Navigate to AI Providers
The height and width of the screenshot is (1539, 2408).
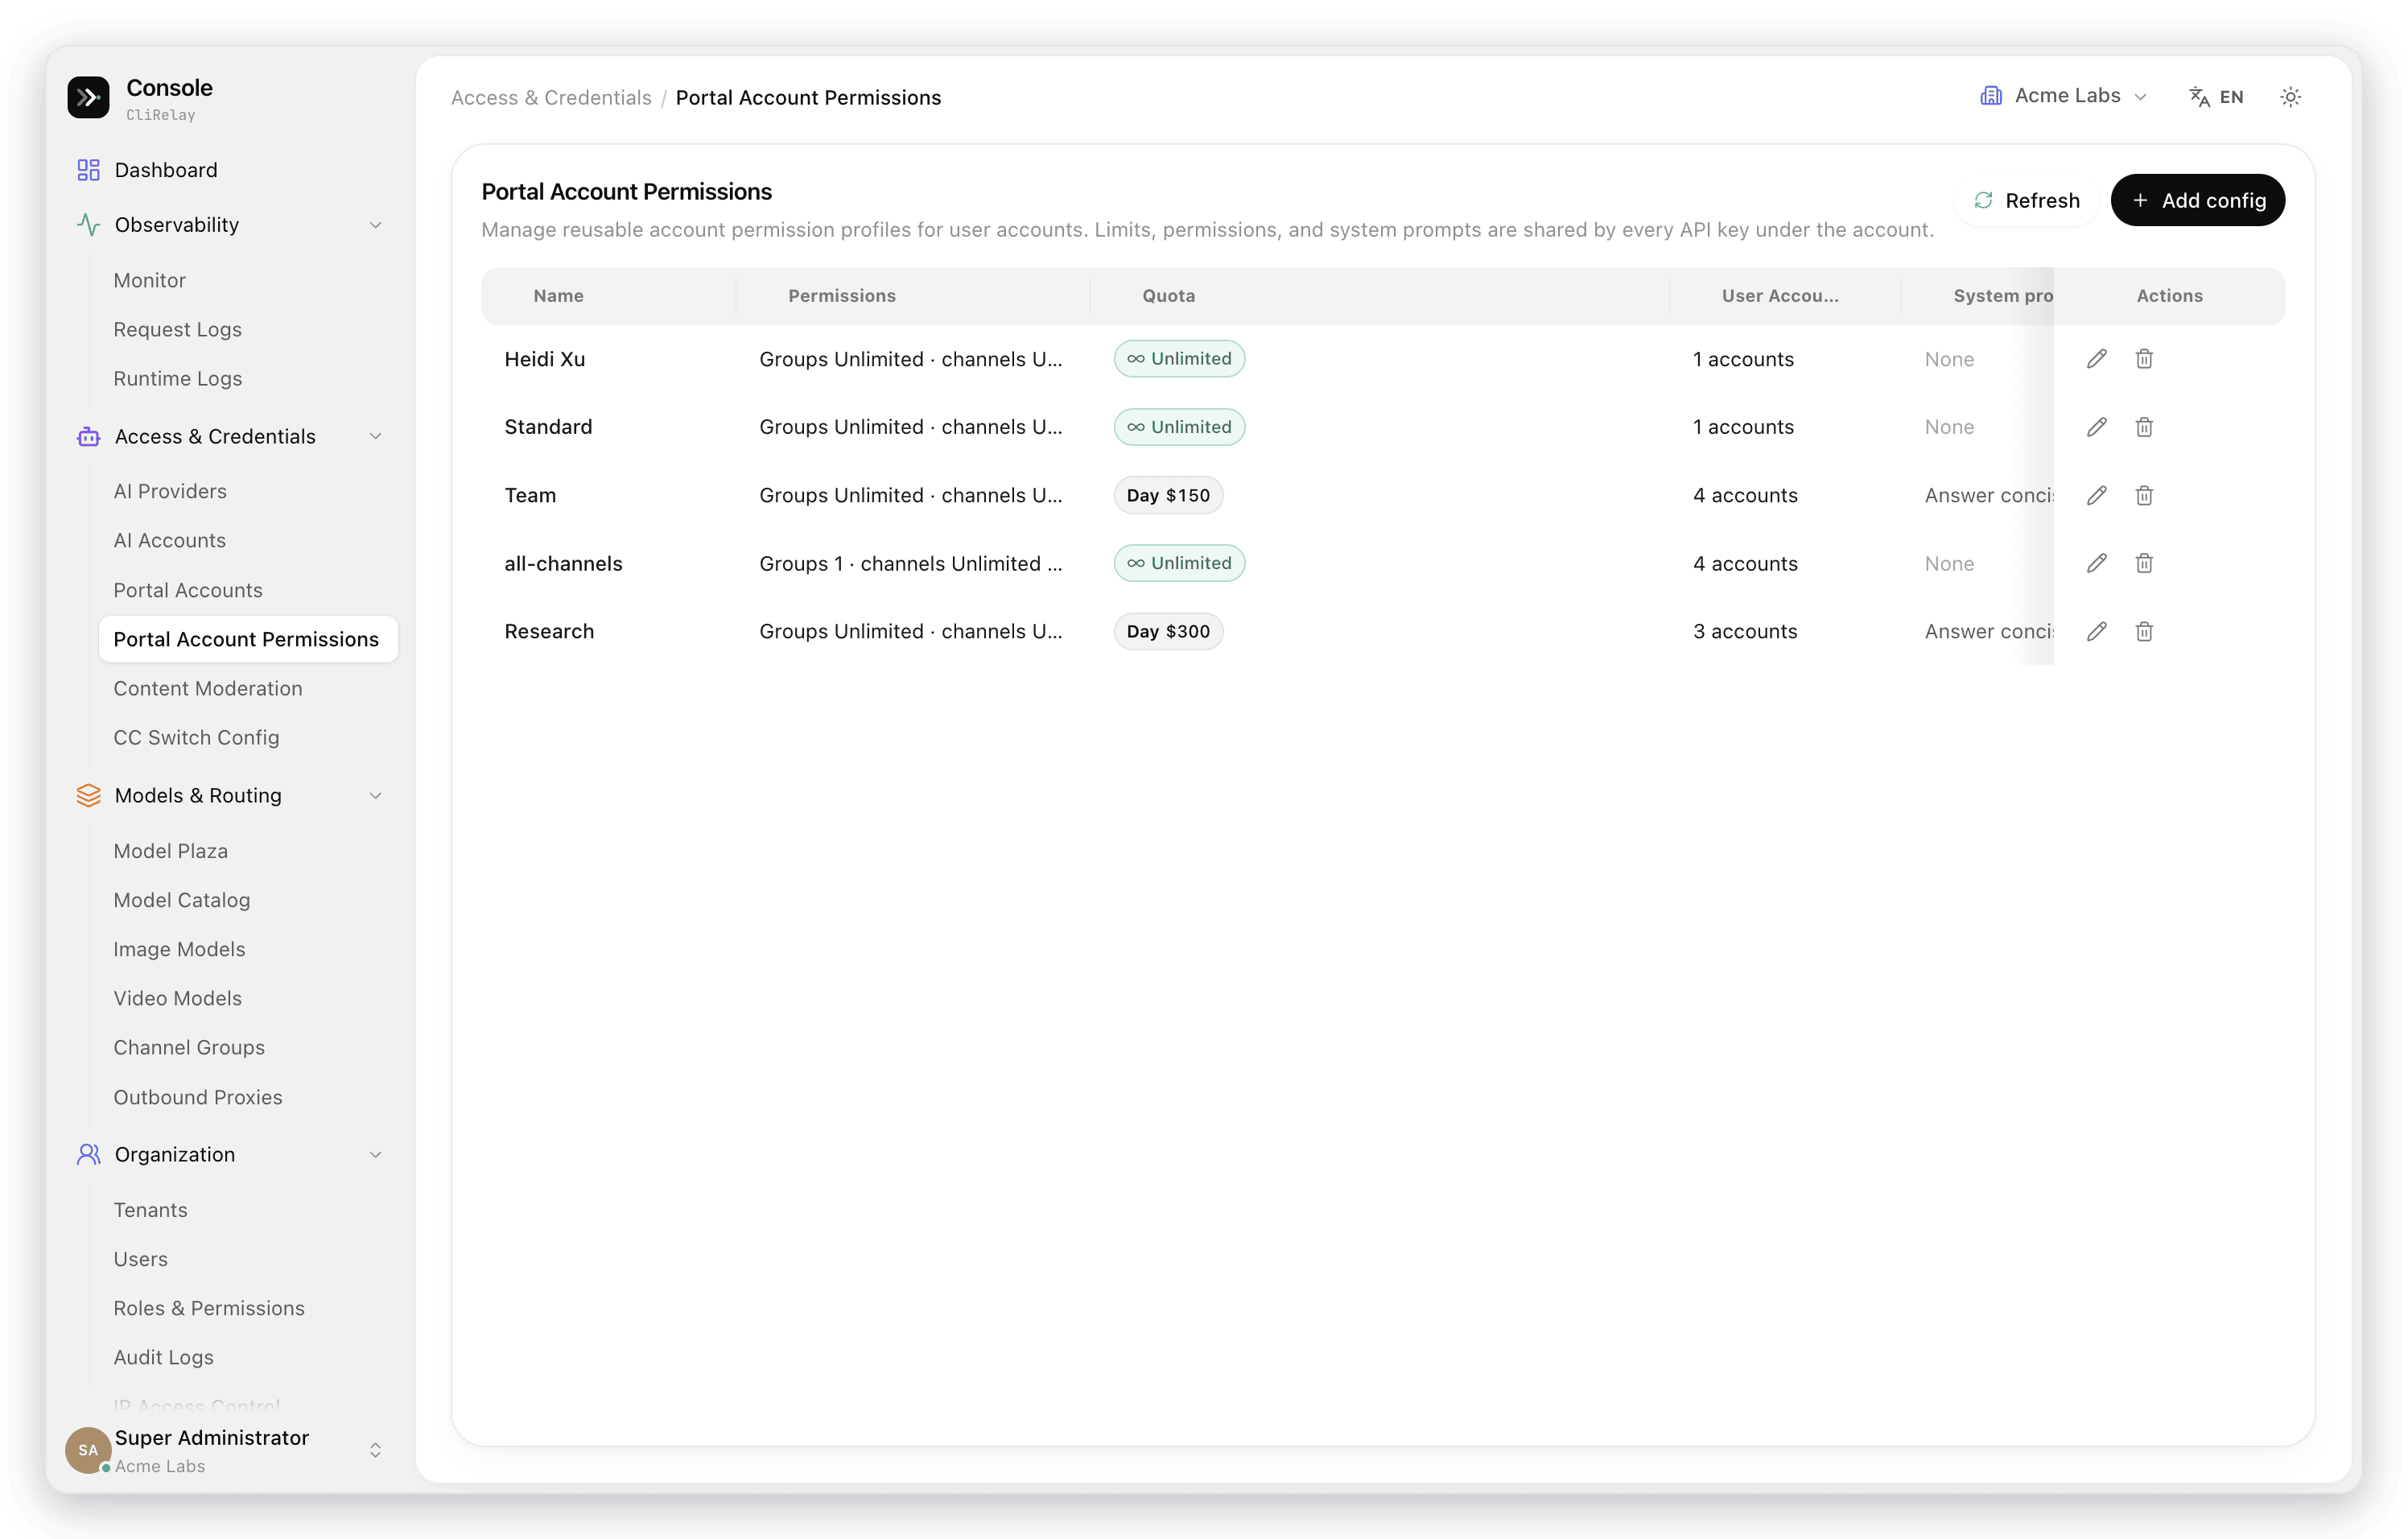point(170,491)
